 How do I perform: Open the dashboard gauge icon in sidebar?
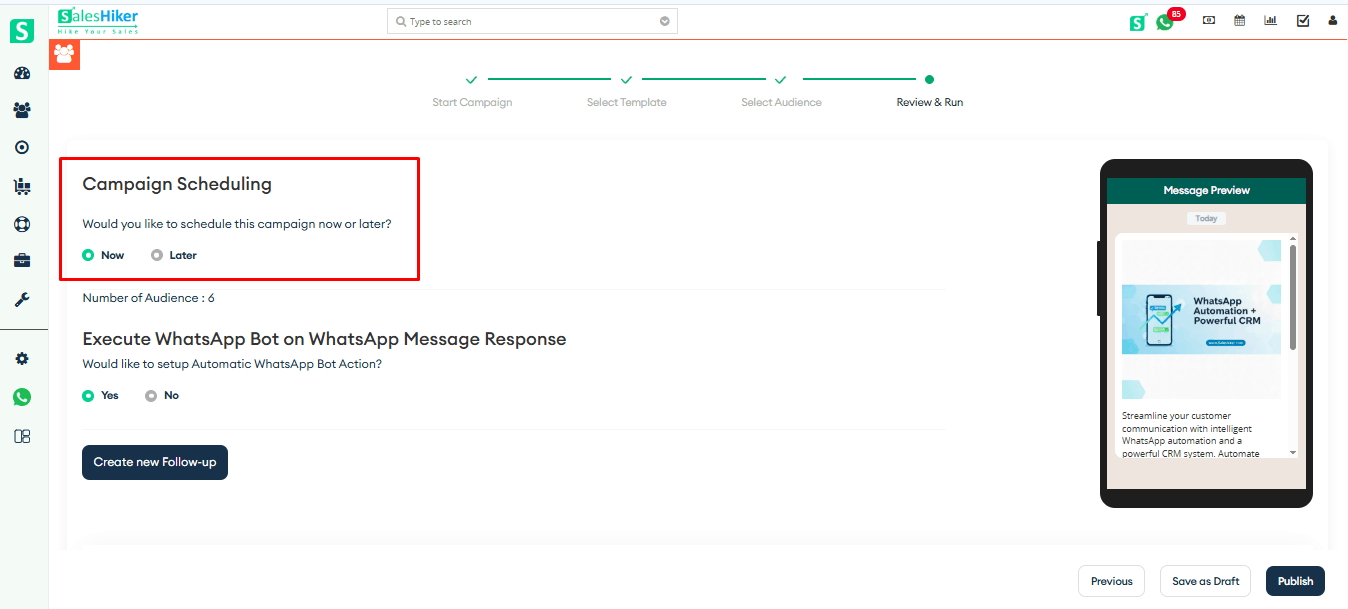pos(22,73)
